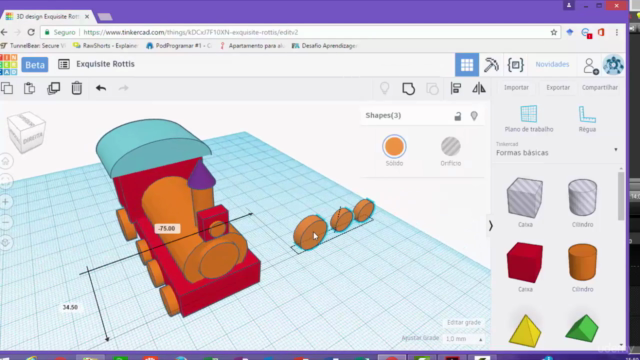Collapse the shapes panel arrow
The width and height of the screenshot is (640, 360).
491,226
